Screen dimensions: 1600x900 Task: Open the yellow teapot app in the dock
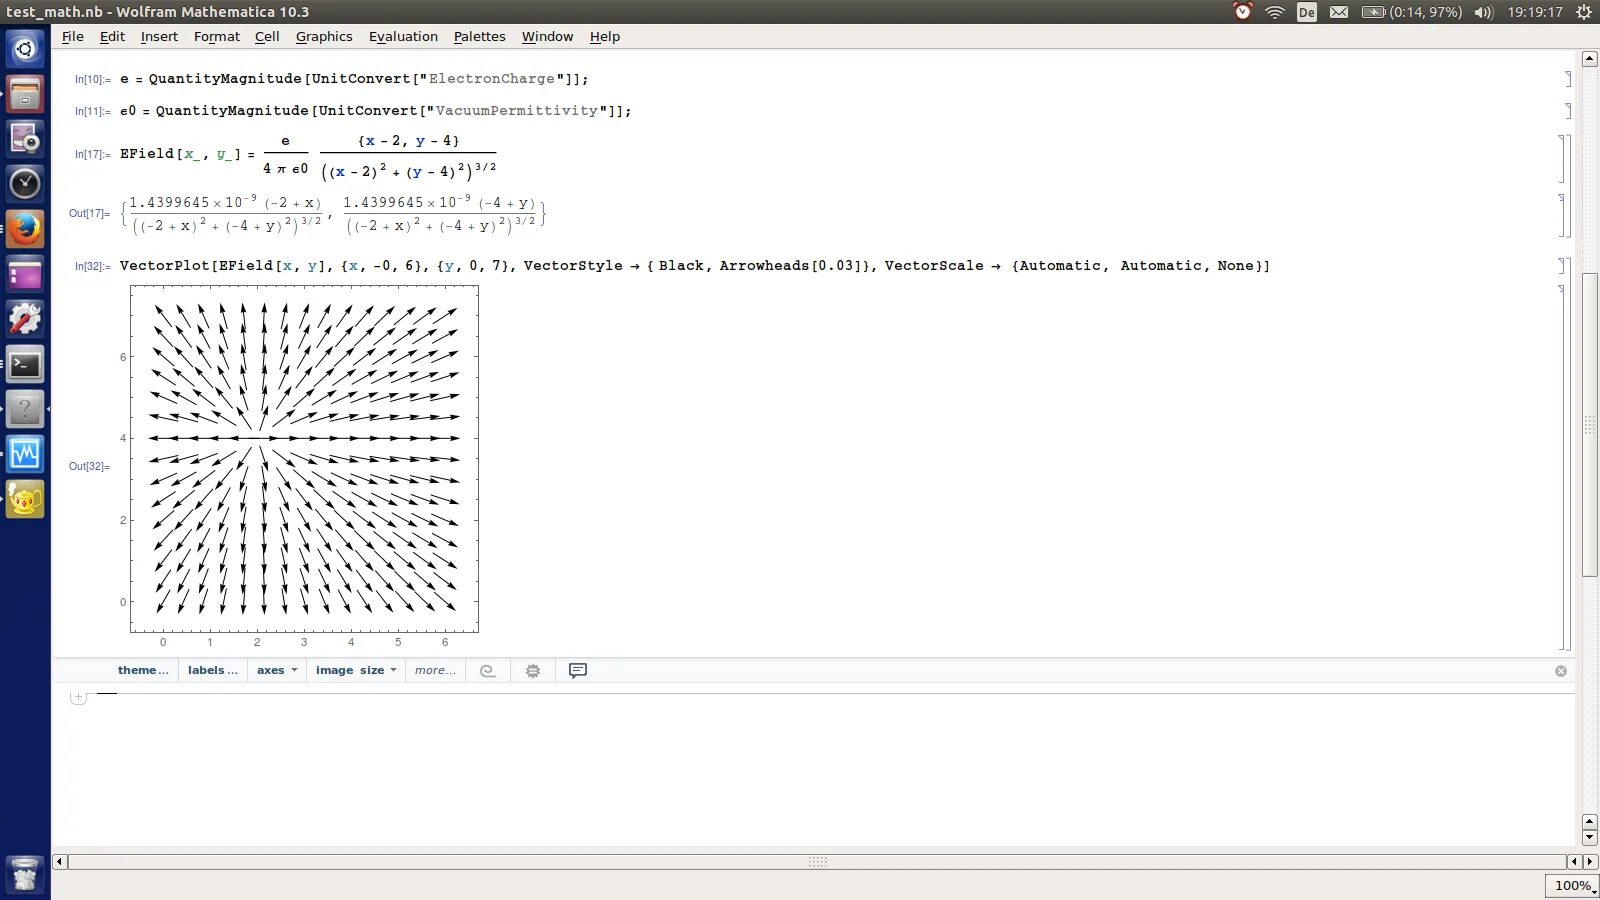[25, 499]
